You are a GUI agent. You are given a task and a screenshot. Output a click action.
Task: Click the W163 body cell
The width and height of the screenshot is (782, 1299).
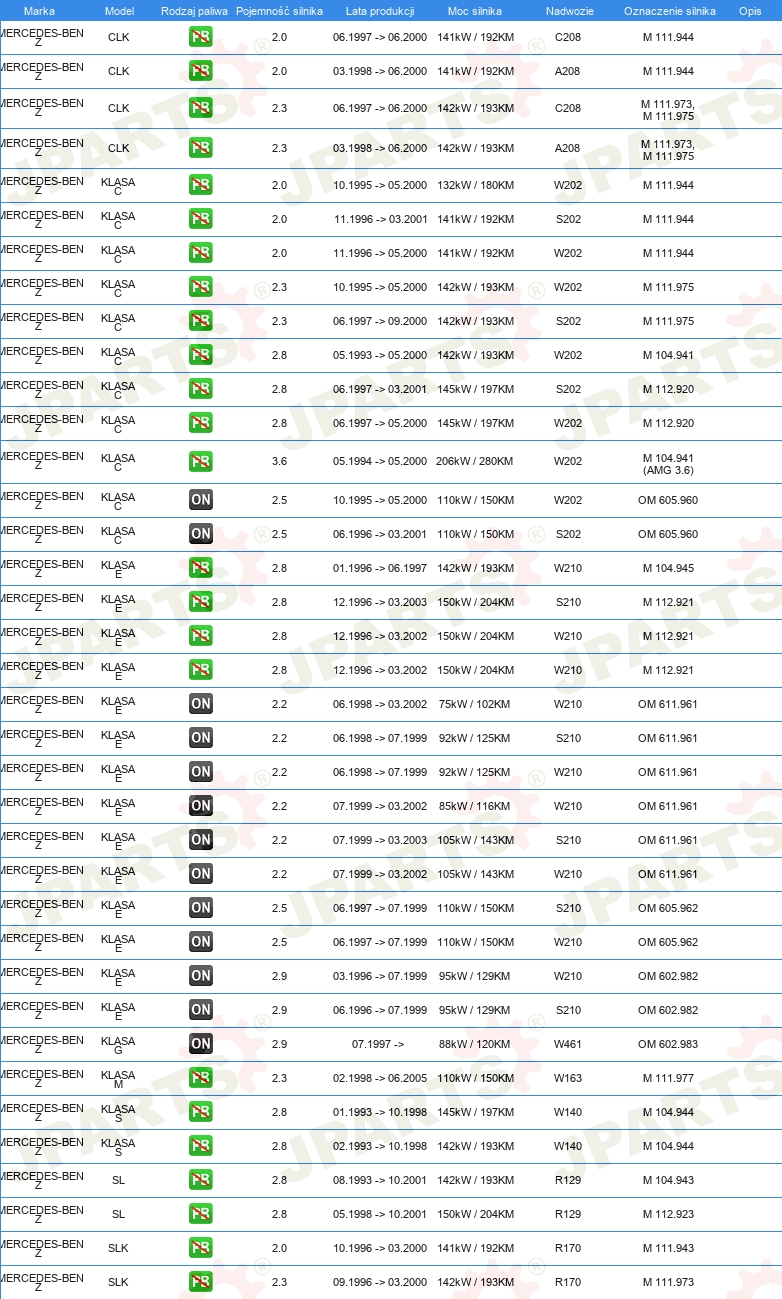(x=567, y=1079)
